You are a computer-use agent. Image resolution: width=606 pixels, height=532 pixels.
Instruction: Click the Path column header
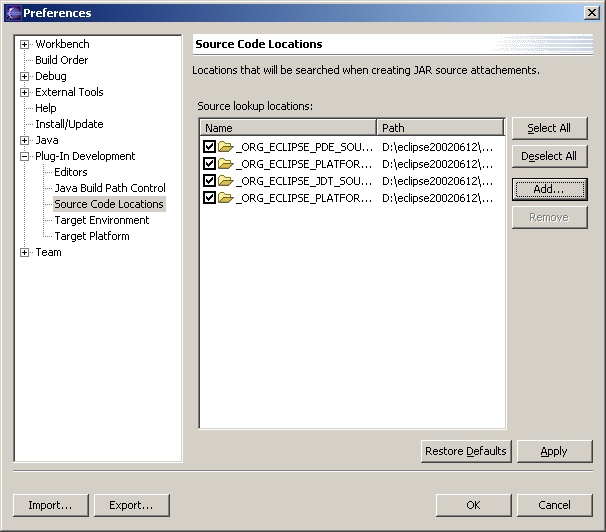(x=440, y=128)
